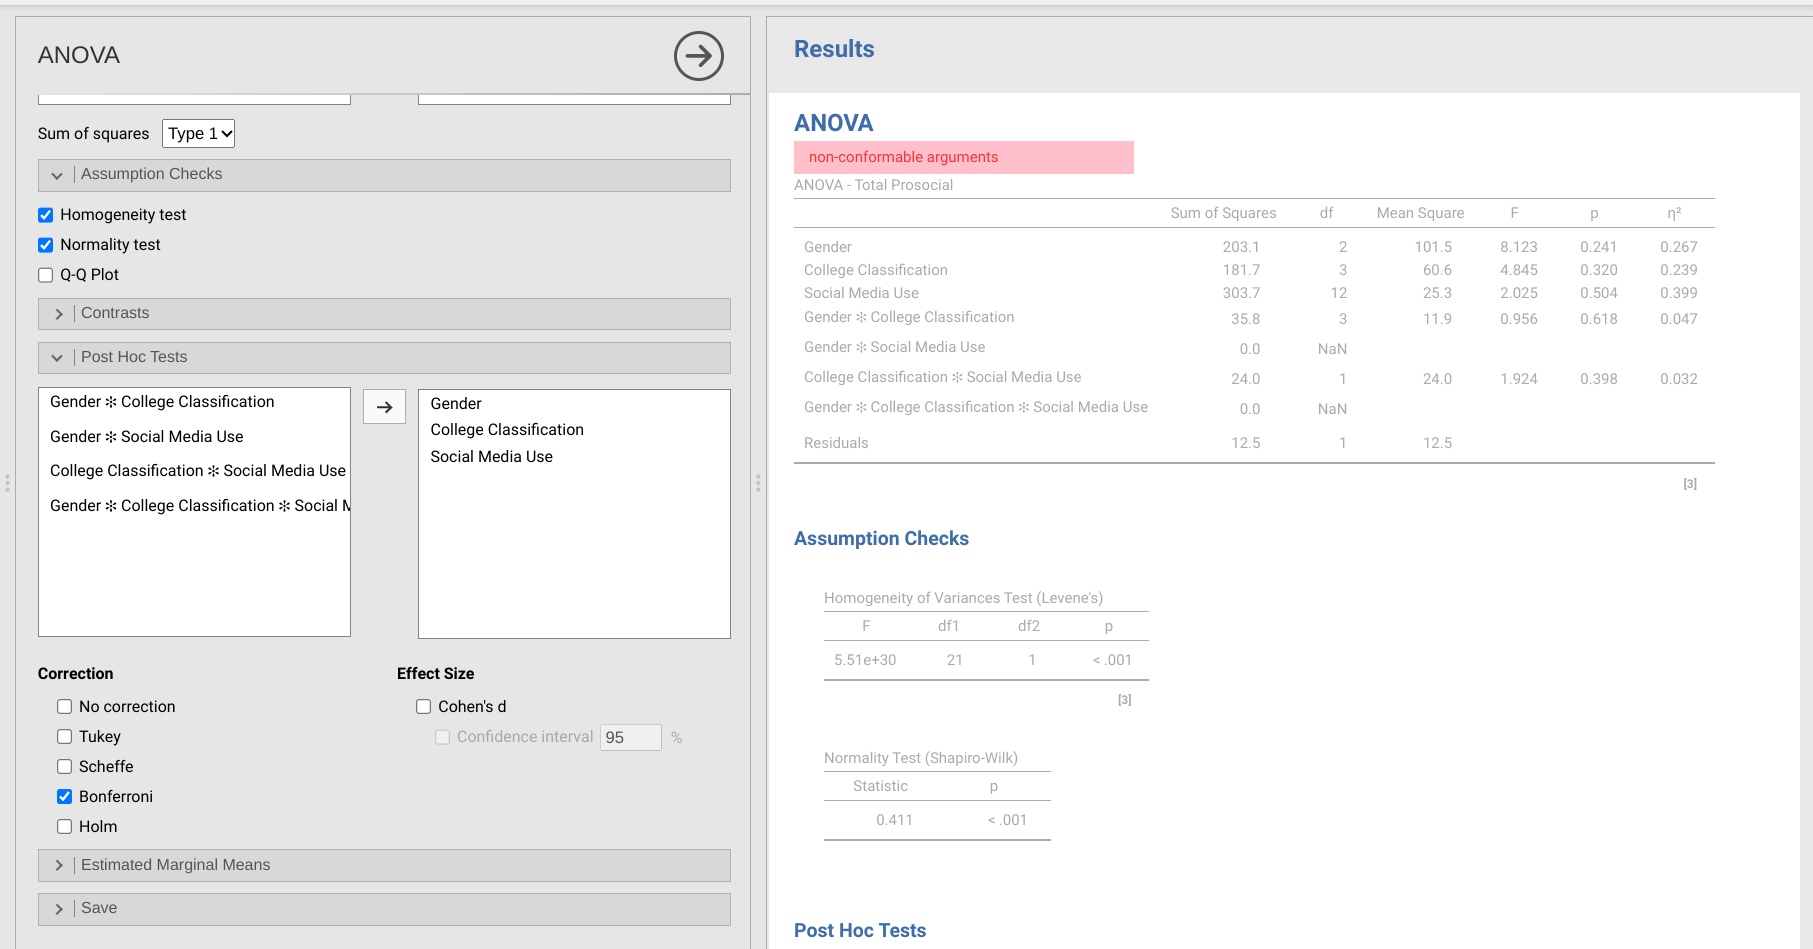
Task: Collapse the Assumption Checks section
Action: click(384, 175)
